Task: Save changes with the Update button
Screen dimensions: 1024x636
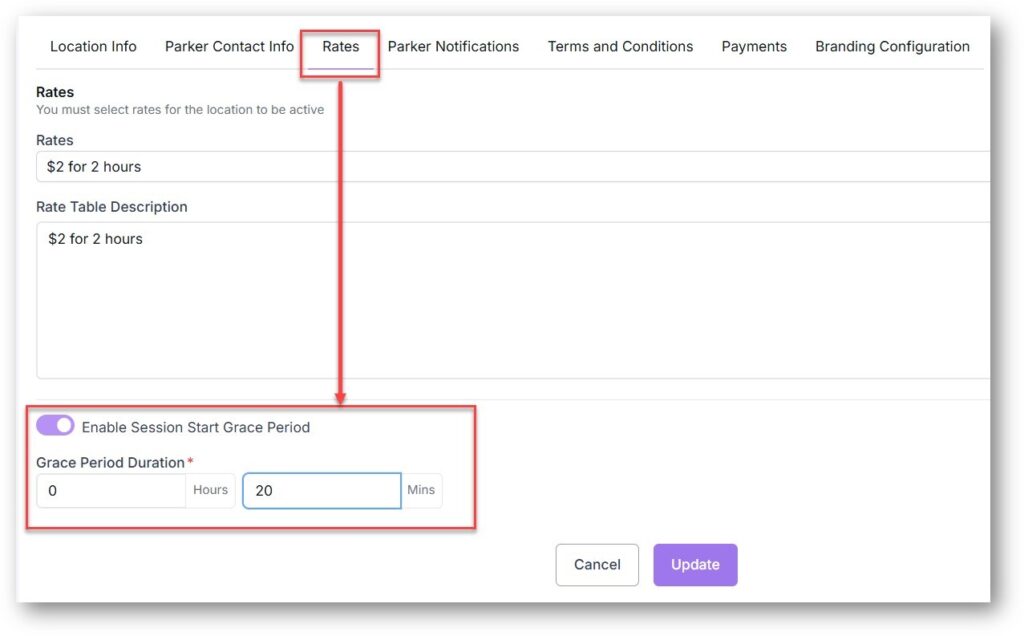Action: click(x=695, y=565)
